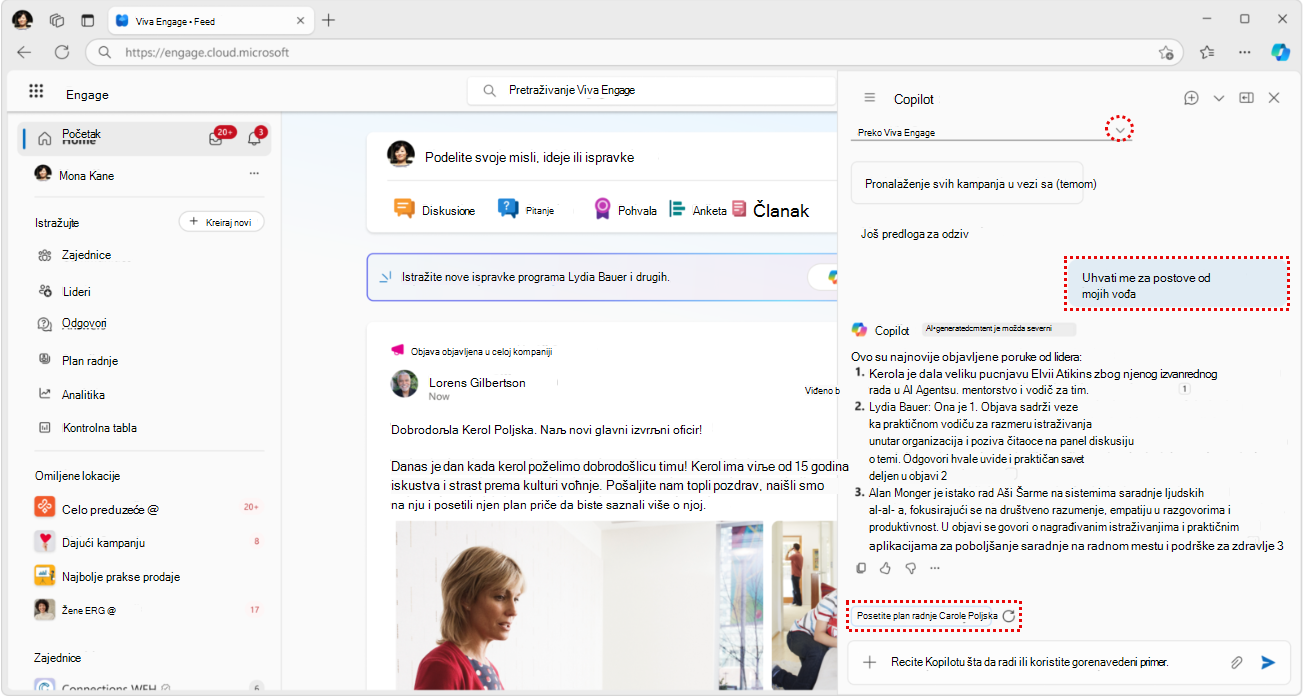1303x696 pixels.
Task: Click the browser address bar URL
Action: 206,52
